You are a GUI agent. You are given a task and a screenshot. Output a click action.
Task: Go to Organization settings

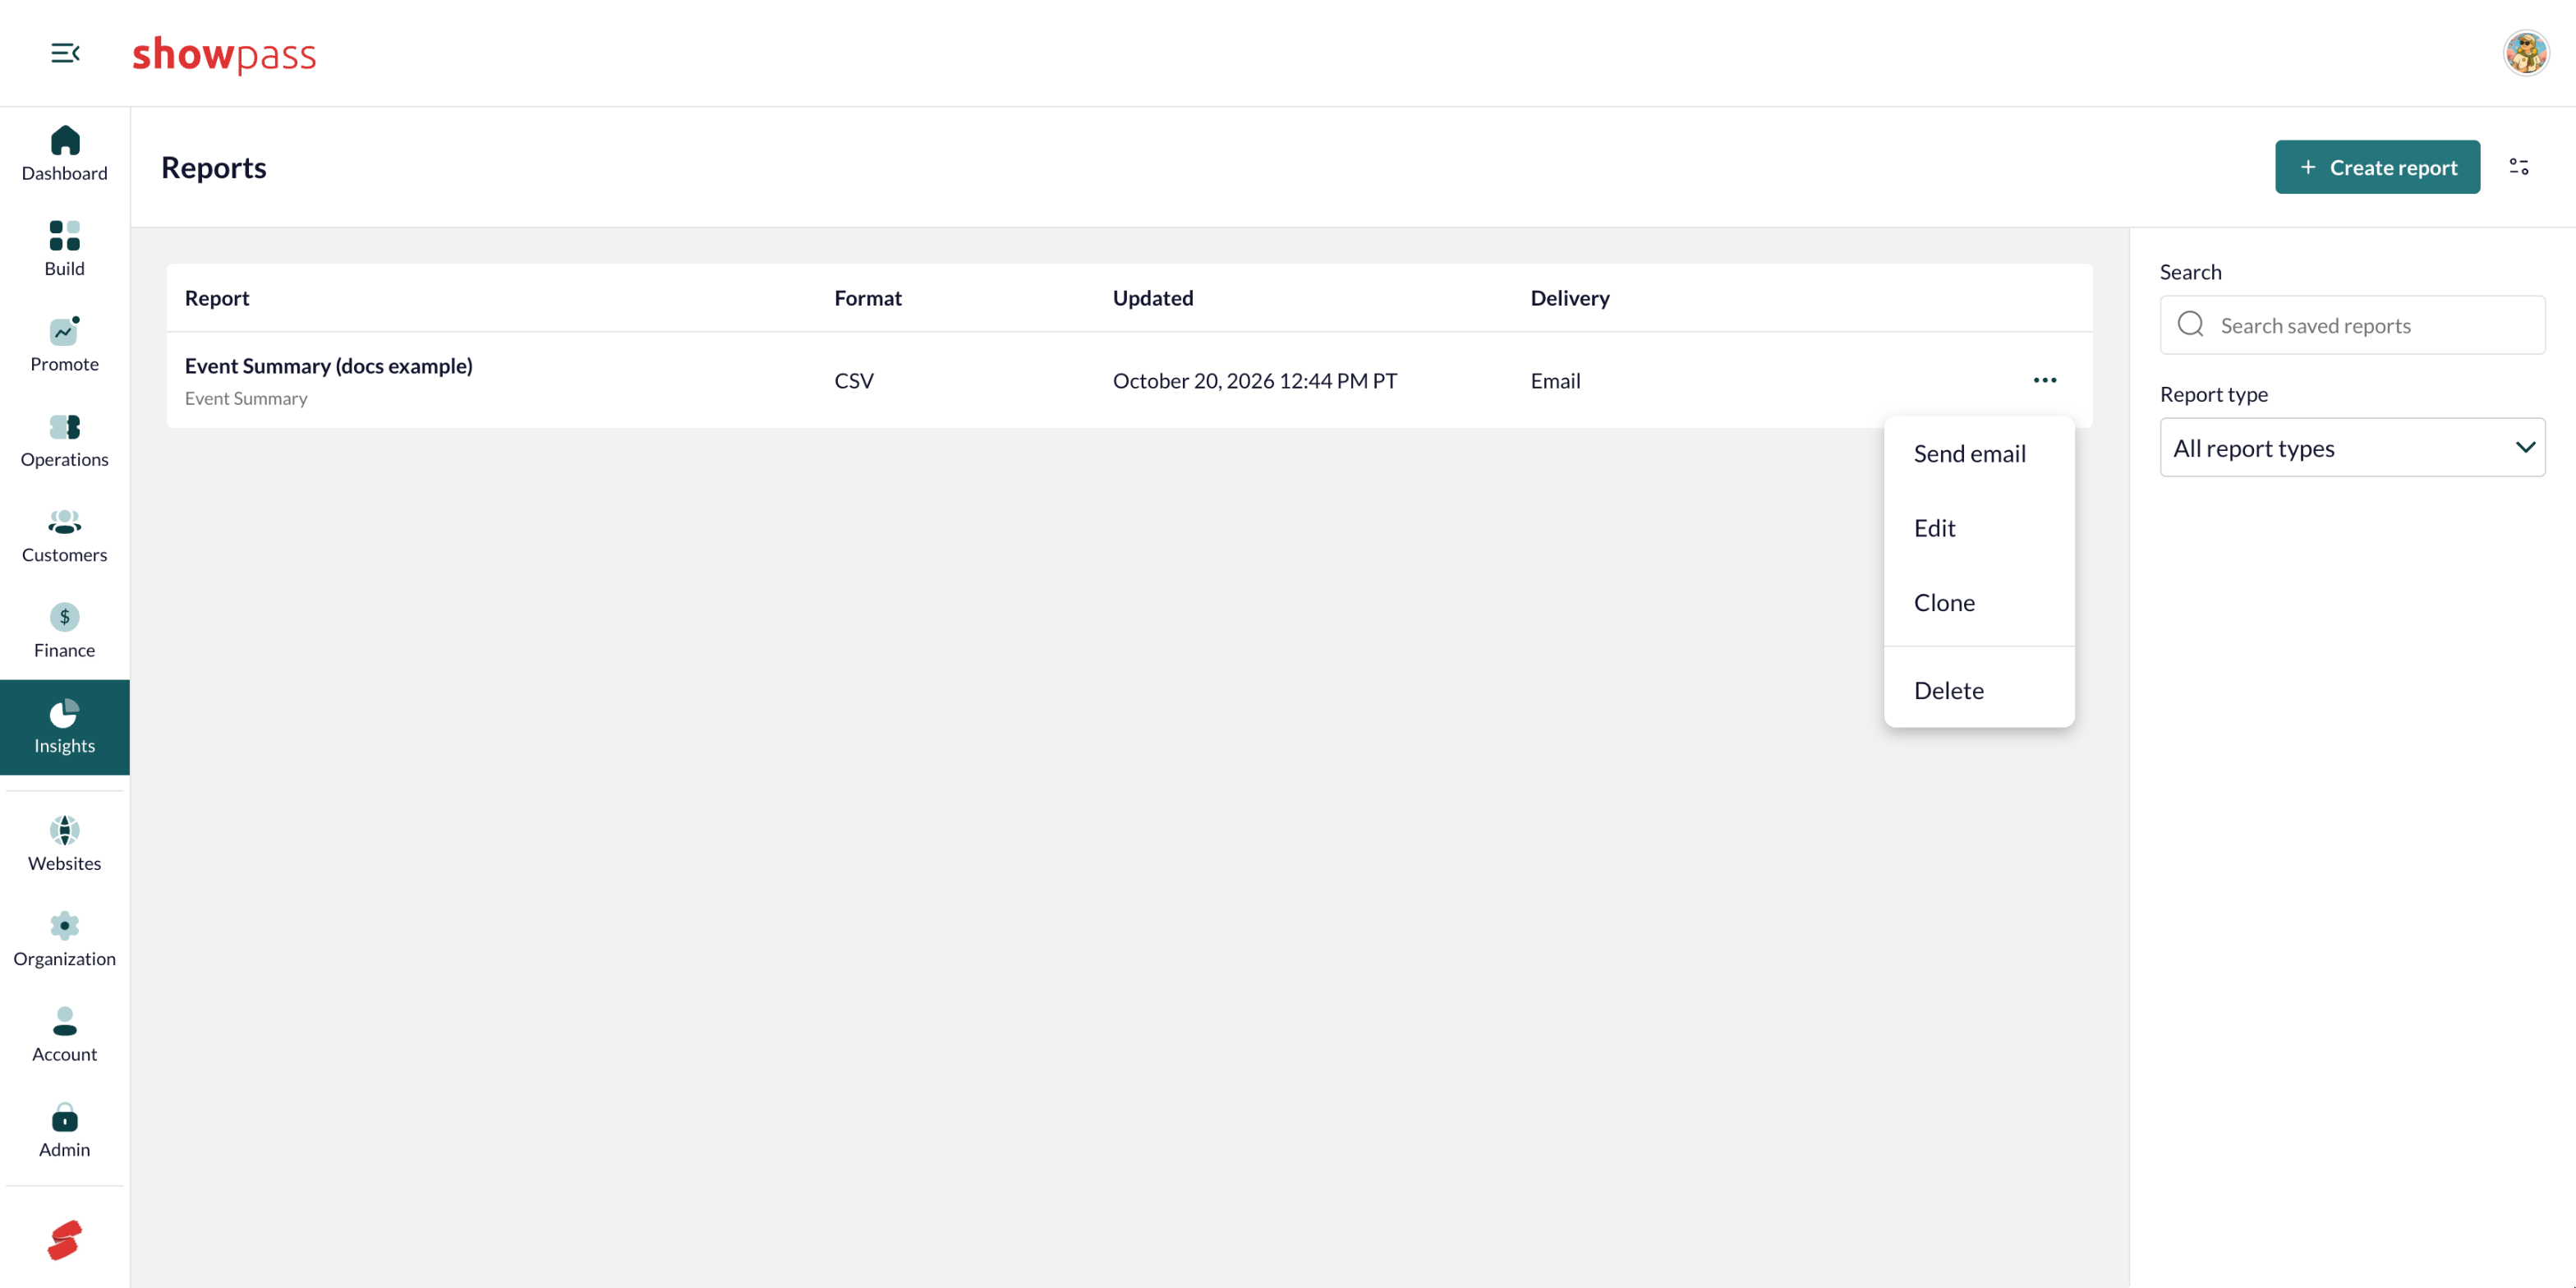click(x=65, y=940)
